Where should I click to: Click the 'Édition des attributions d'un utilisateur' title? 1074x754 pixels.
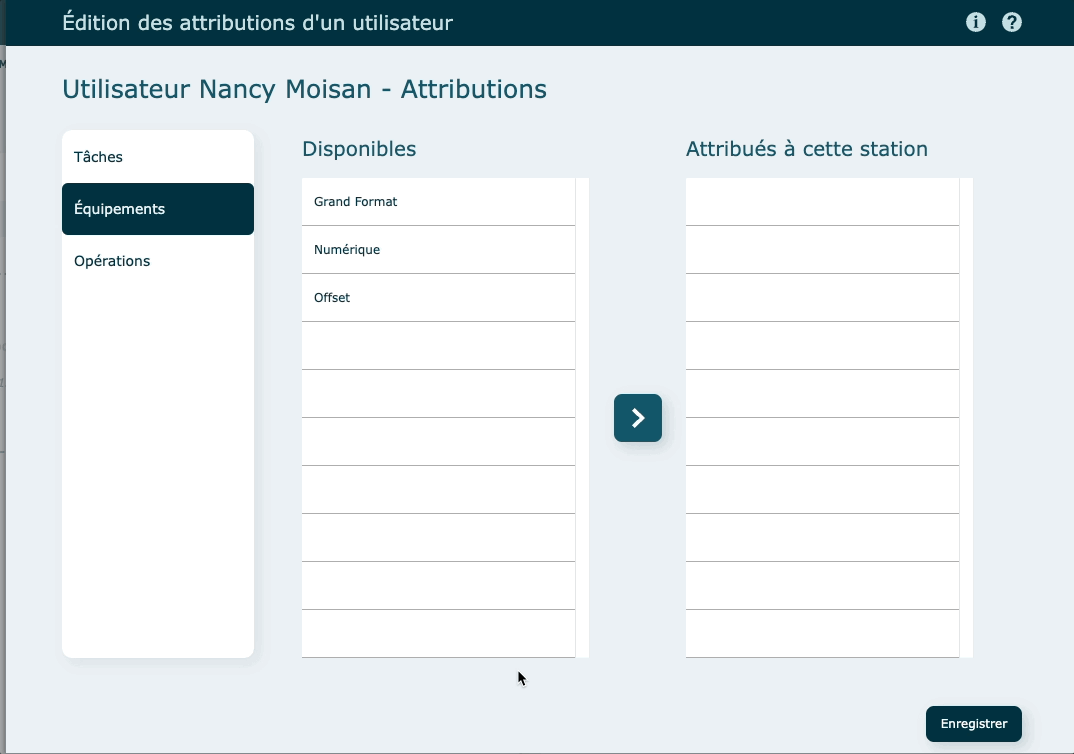(257, 22)
